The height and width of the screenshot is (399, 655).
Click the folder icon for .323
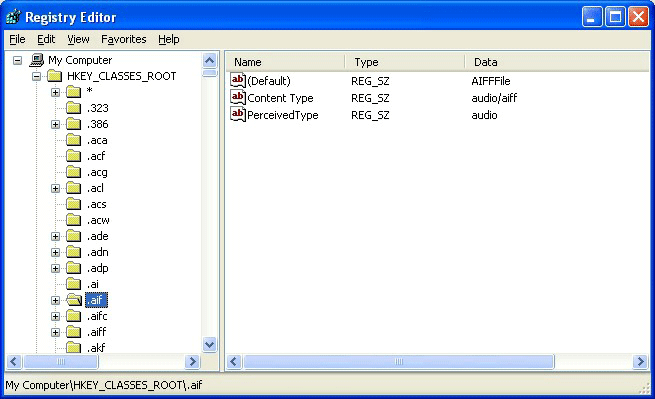[x=74, y=108]
